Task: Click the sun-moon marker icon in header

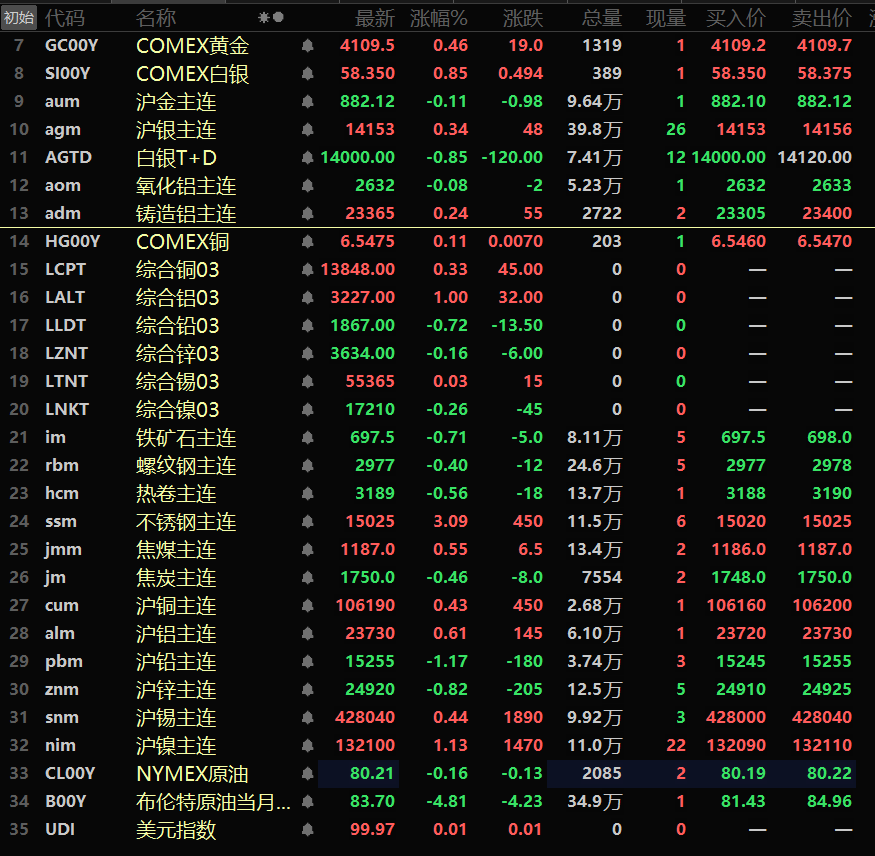Action: coord(271,18)
